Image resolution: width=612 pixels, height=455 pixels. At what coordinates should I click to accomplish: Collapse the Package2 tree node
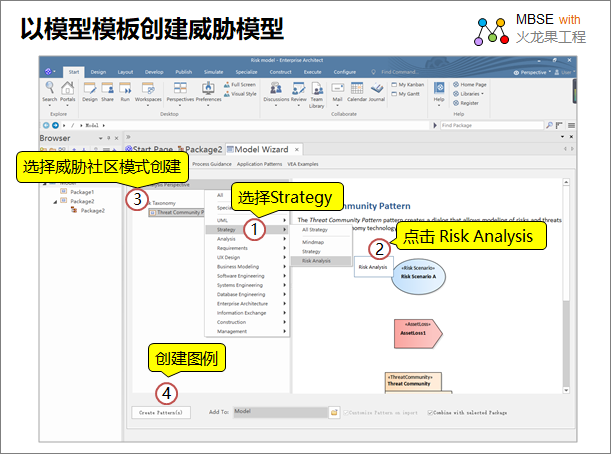(55, 202)
